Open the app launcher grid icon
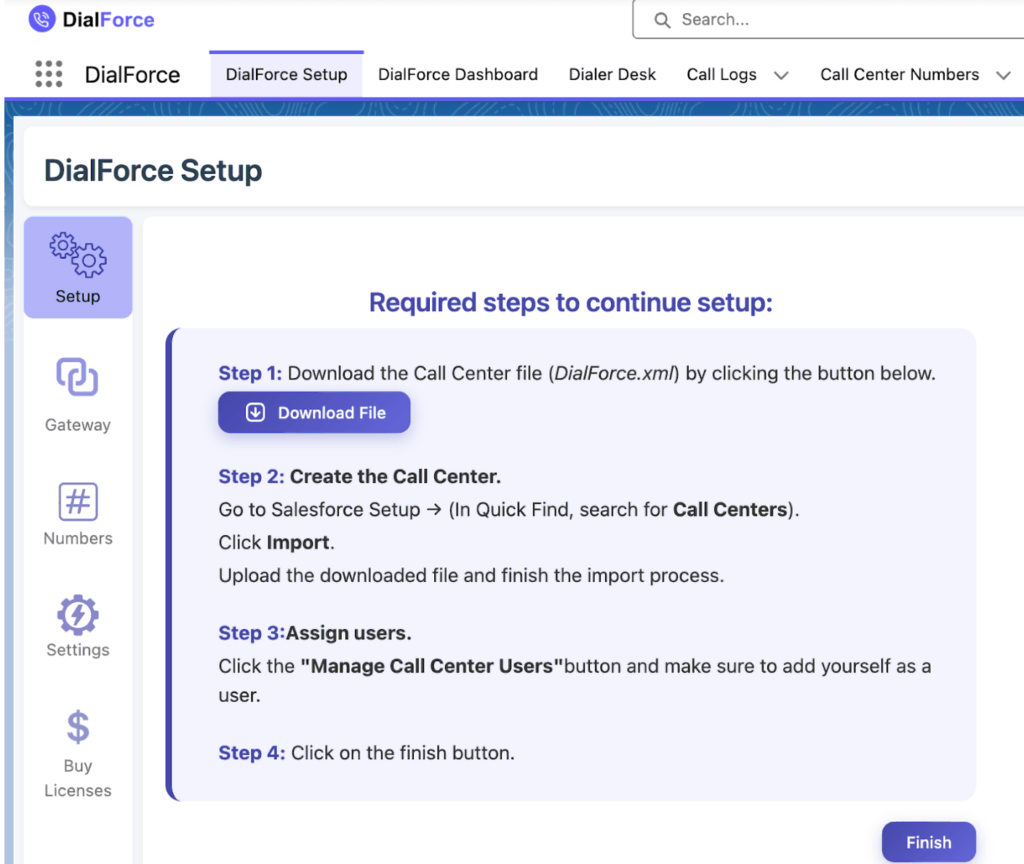Image resolution: width=1024 pixels, height=864 pixels. click(48, 74)
